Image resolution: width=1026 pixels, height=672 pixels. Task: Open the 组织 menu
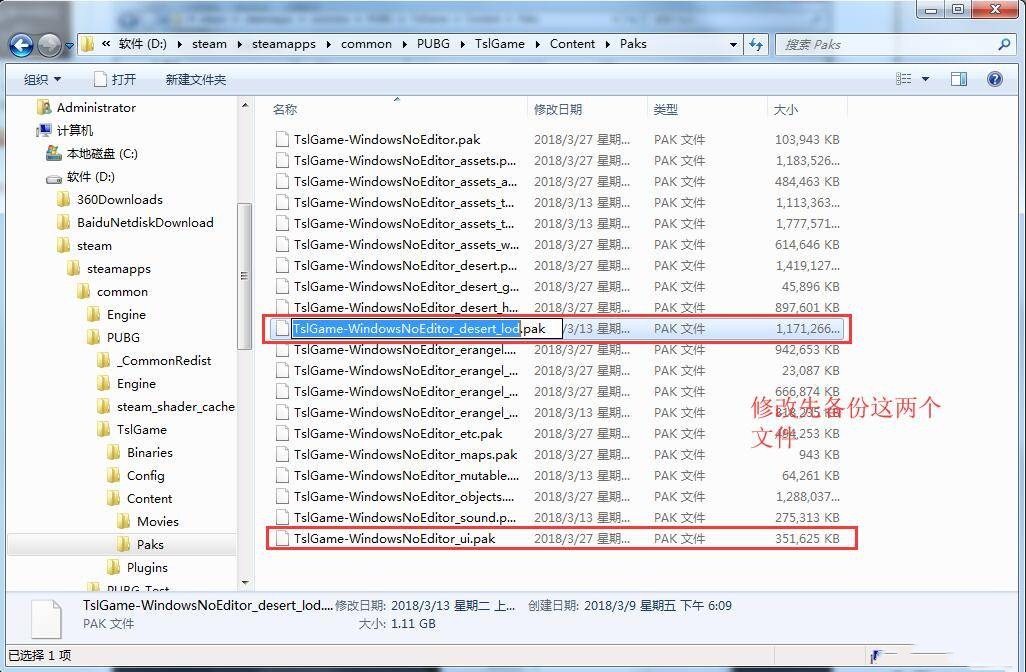pos(43,80)
